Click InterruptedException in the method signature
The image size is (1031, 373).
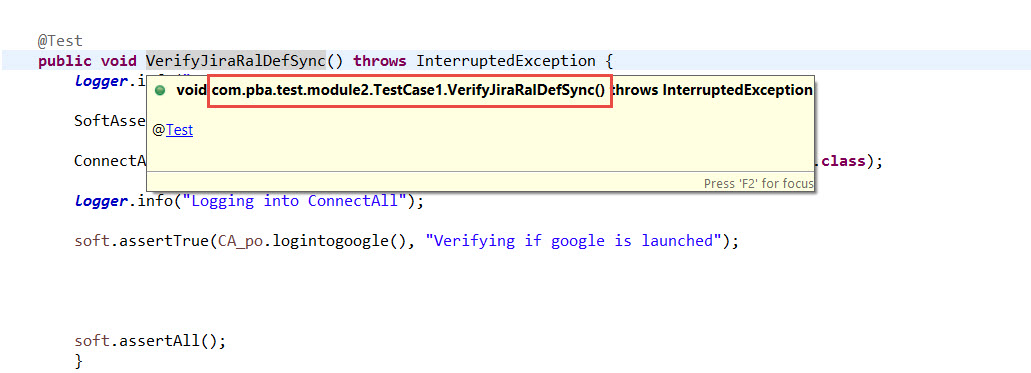[506, 61]
